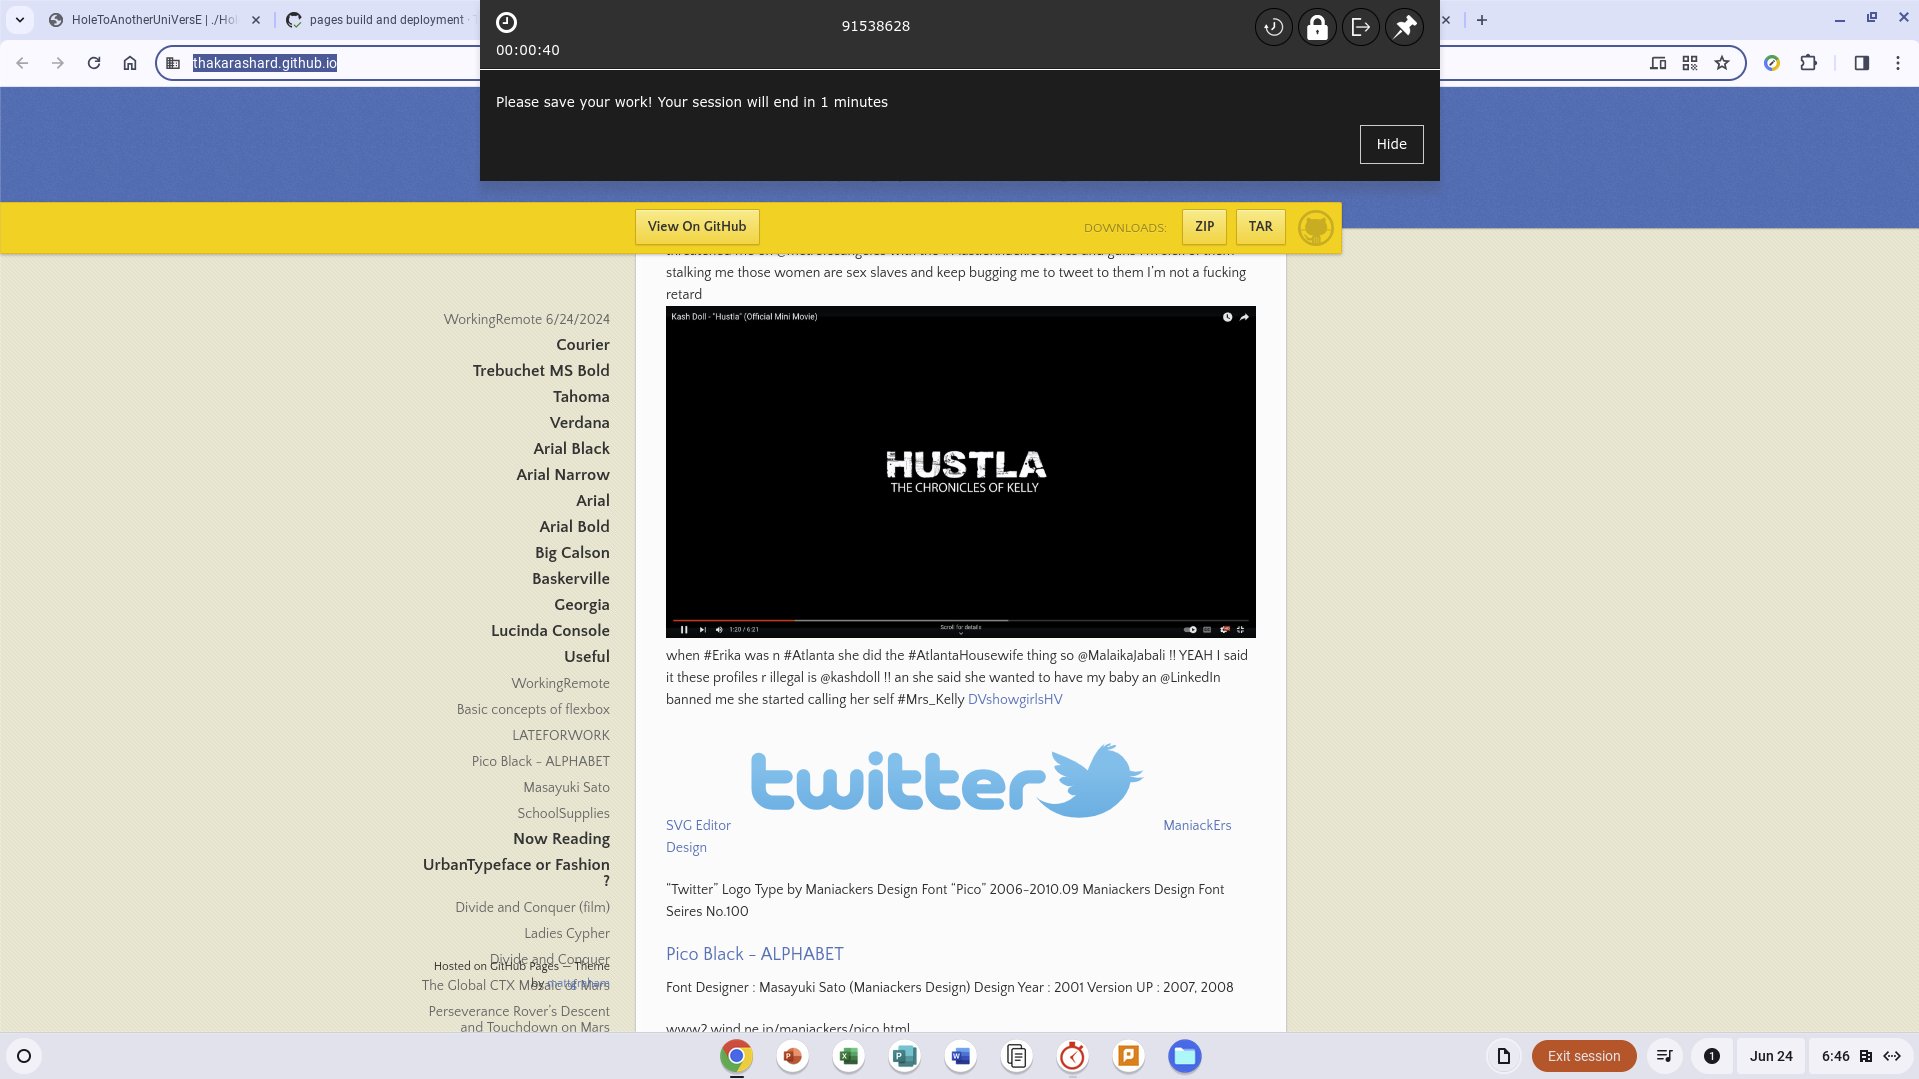The height and width of the screenshot is (1079, 1919).
Task: Click the Hustla video screenshot
Action: click(960, 472)
